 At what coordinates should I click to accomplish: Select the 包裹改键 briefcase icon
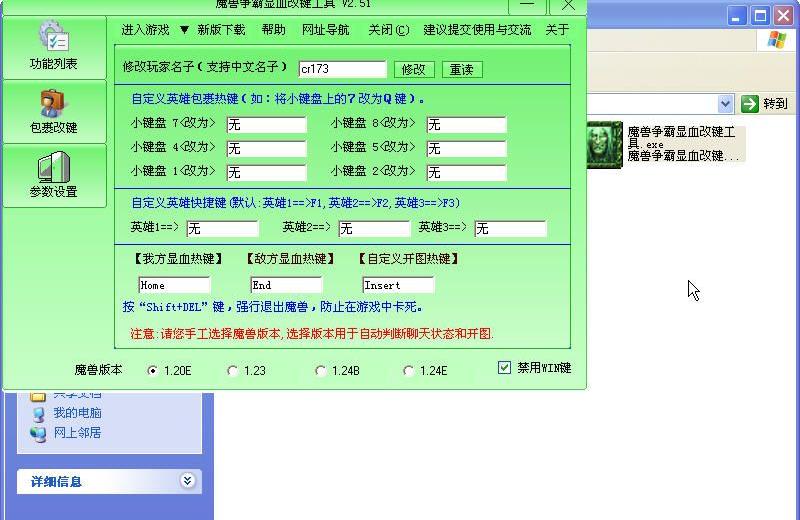(53, 104)
